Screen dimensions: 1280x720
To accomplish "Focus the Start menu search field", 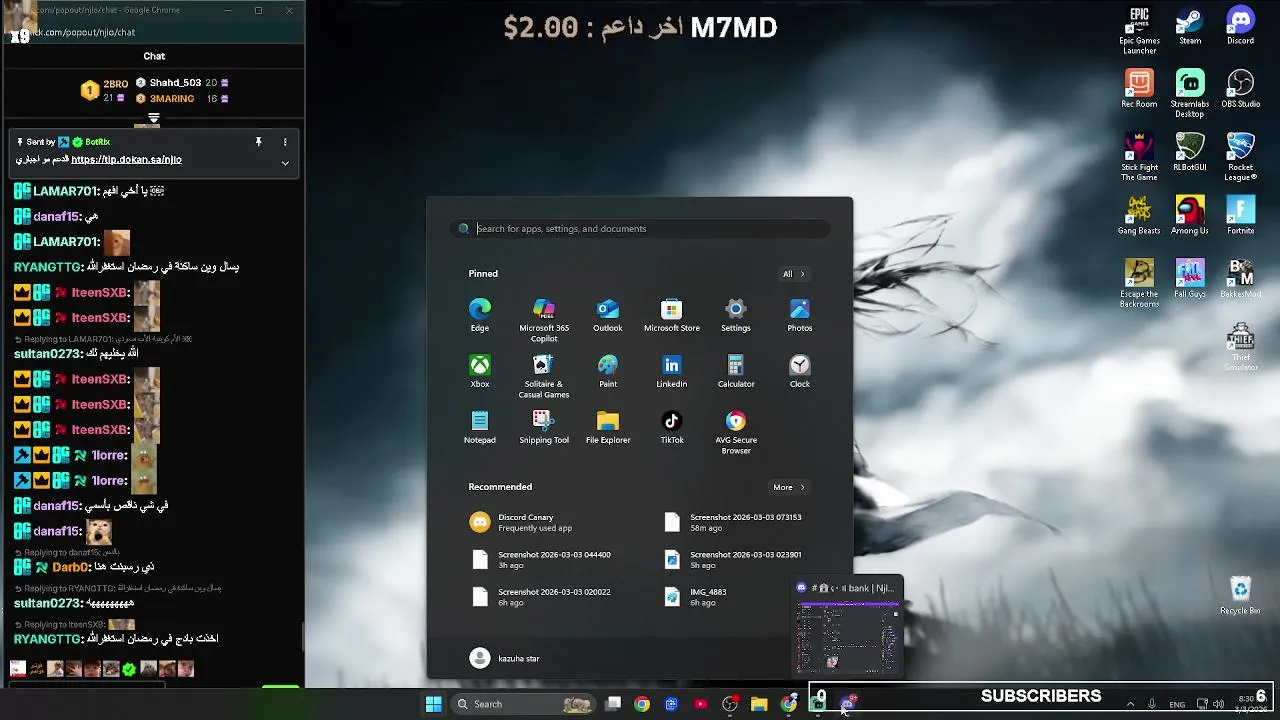I will (640, 228).
